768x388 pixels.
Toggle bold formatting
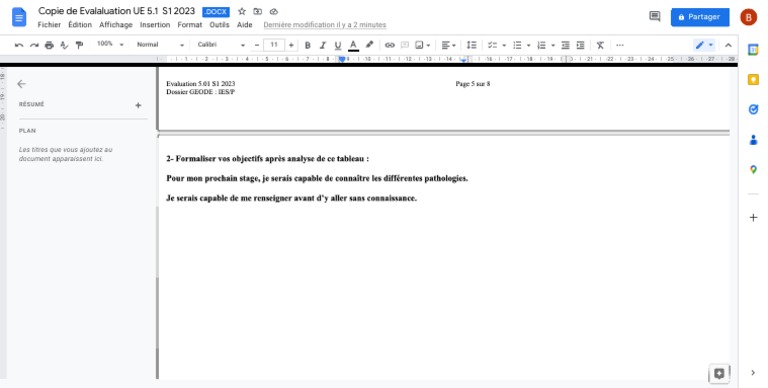tap(308, 45)
